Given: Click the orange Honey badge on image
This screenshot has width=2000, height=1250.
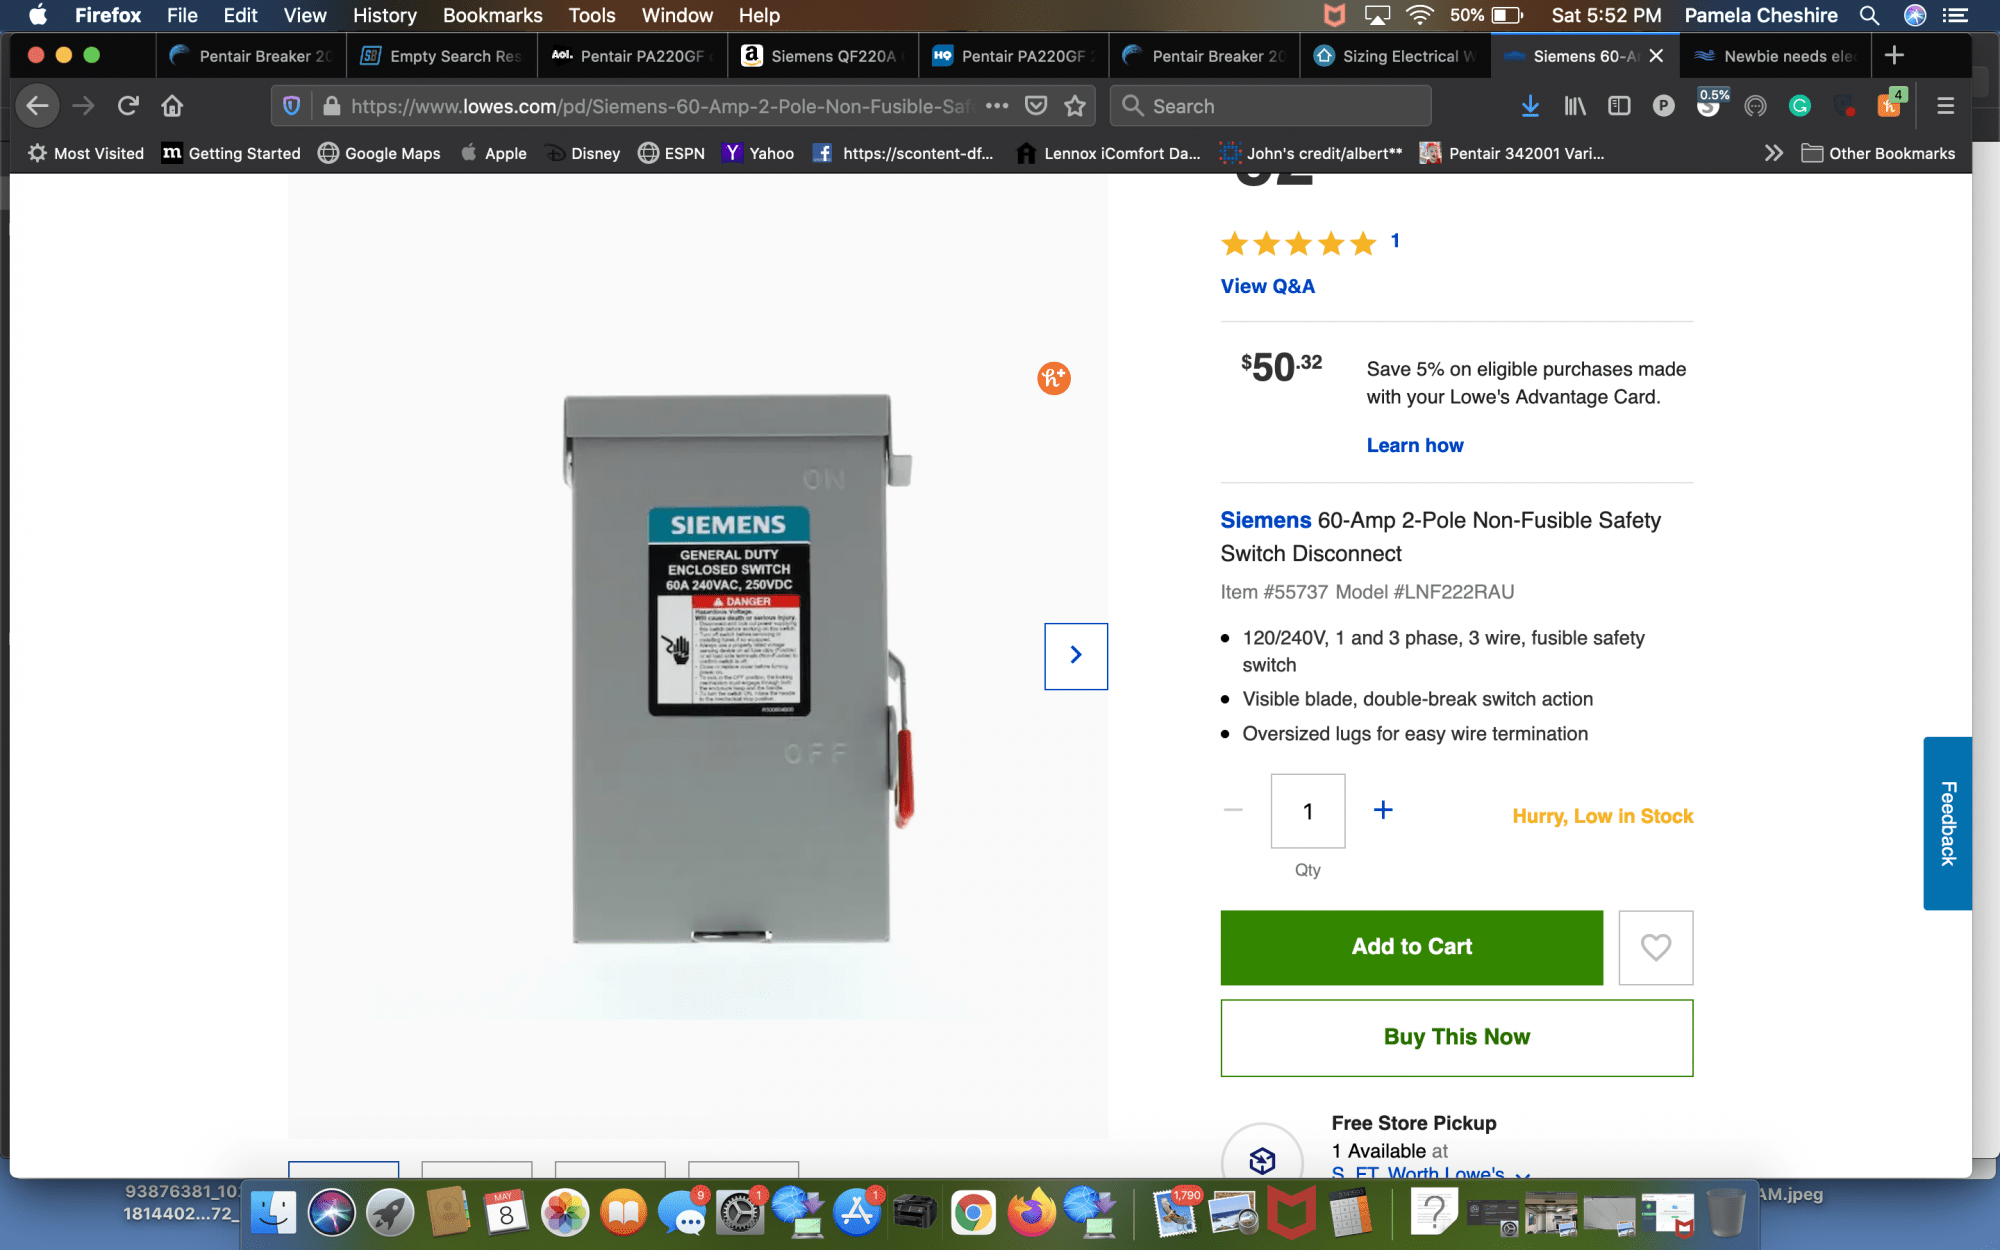Looking at the screenshot, I should 1054,378.
